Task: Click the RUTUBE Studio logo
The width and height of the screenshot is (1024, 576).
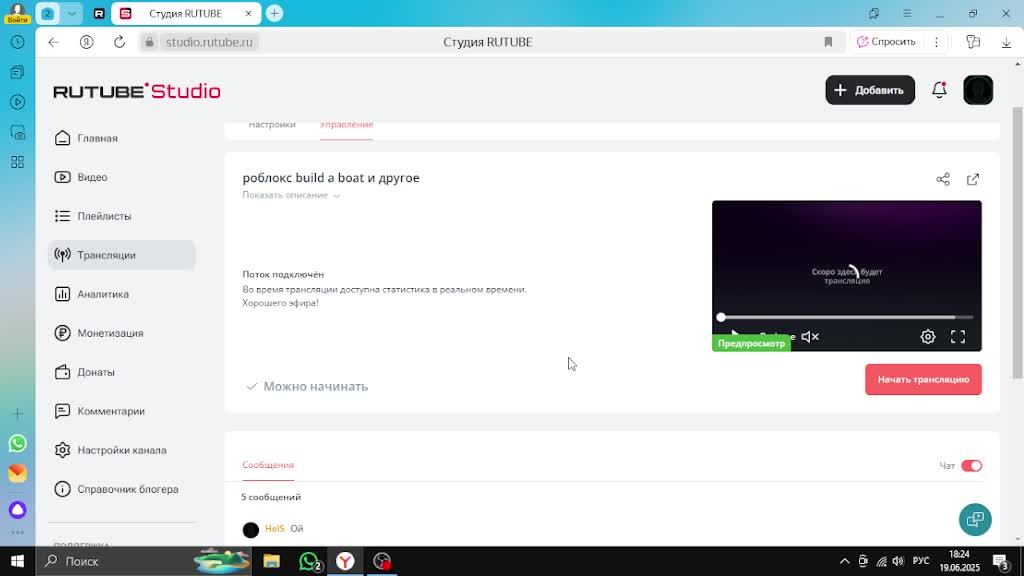Action: tap(137, 91)
